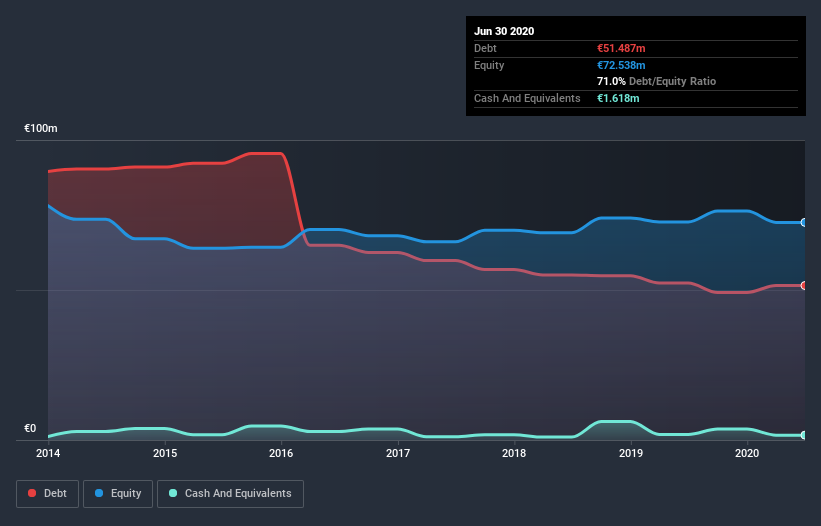The width and height of the screenshot is (821, 526).
Task: Click the 2017 x-axis label
Action: (x=398, y=453)
